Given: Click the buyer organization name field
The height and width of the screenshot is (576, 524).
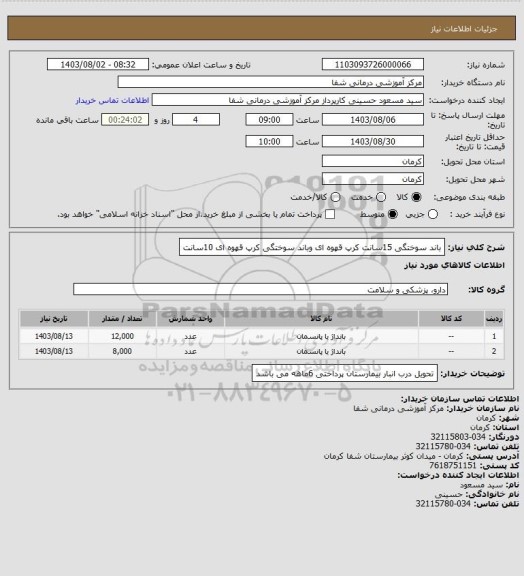Looking at the screenshot, I should 270,82.
